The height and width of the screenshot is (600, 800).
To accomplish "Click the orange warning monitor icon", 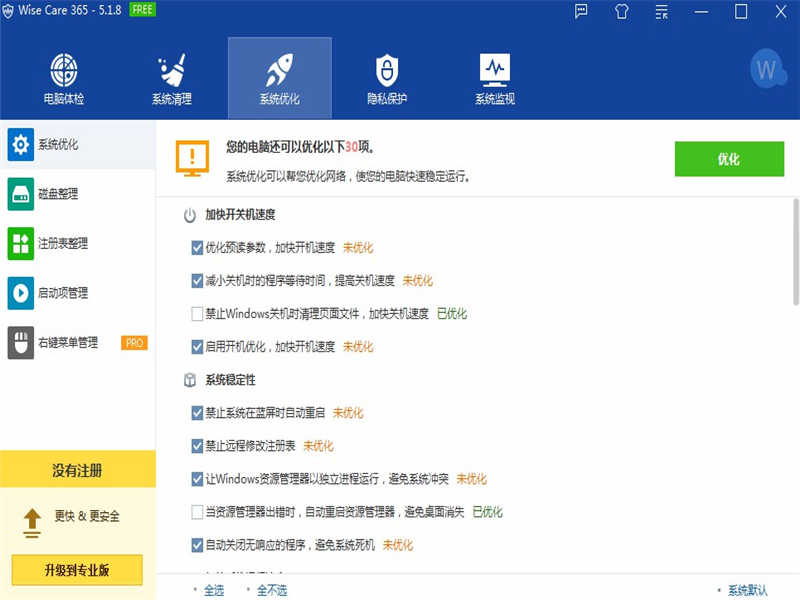I will click(x=192, y=158).
